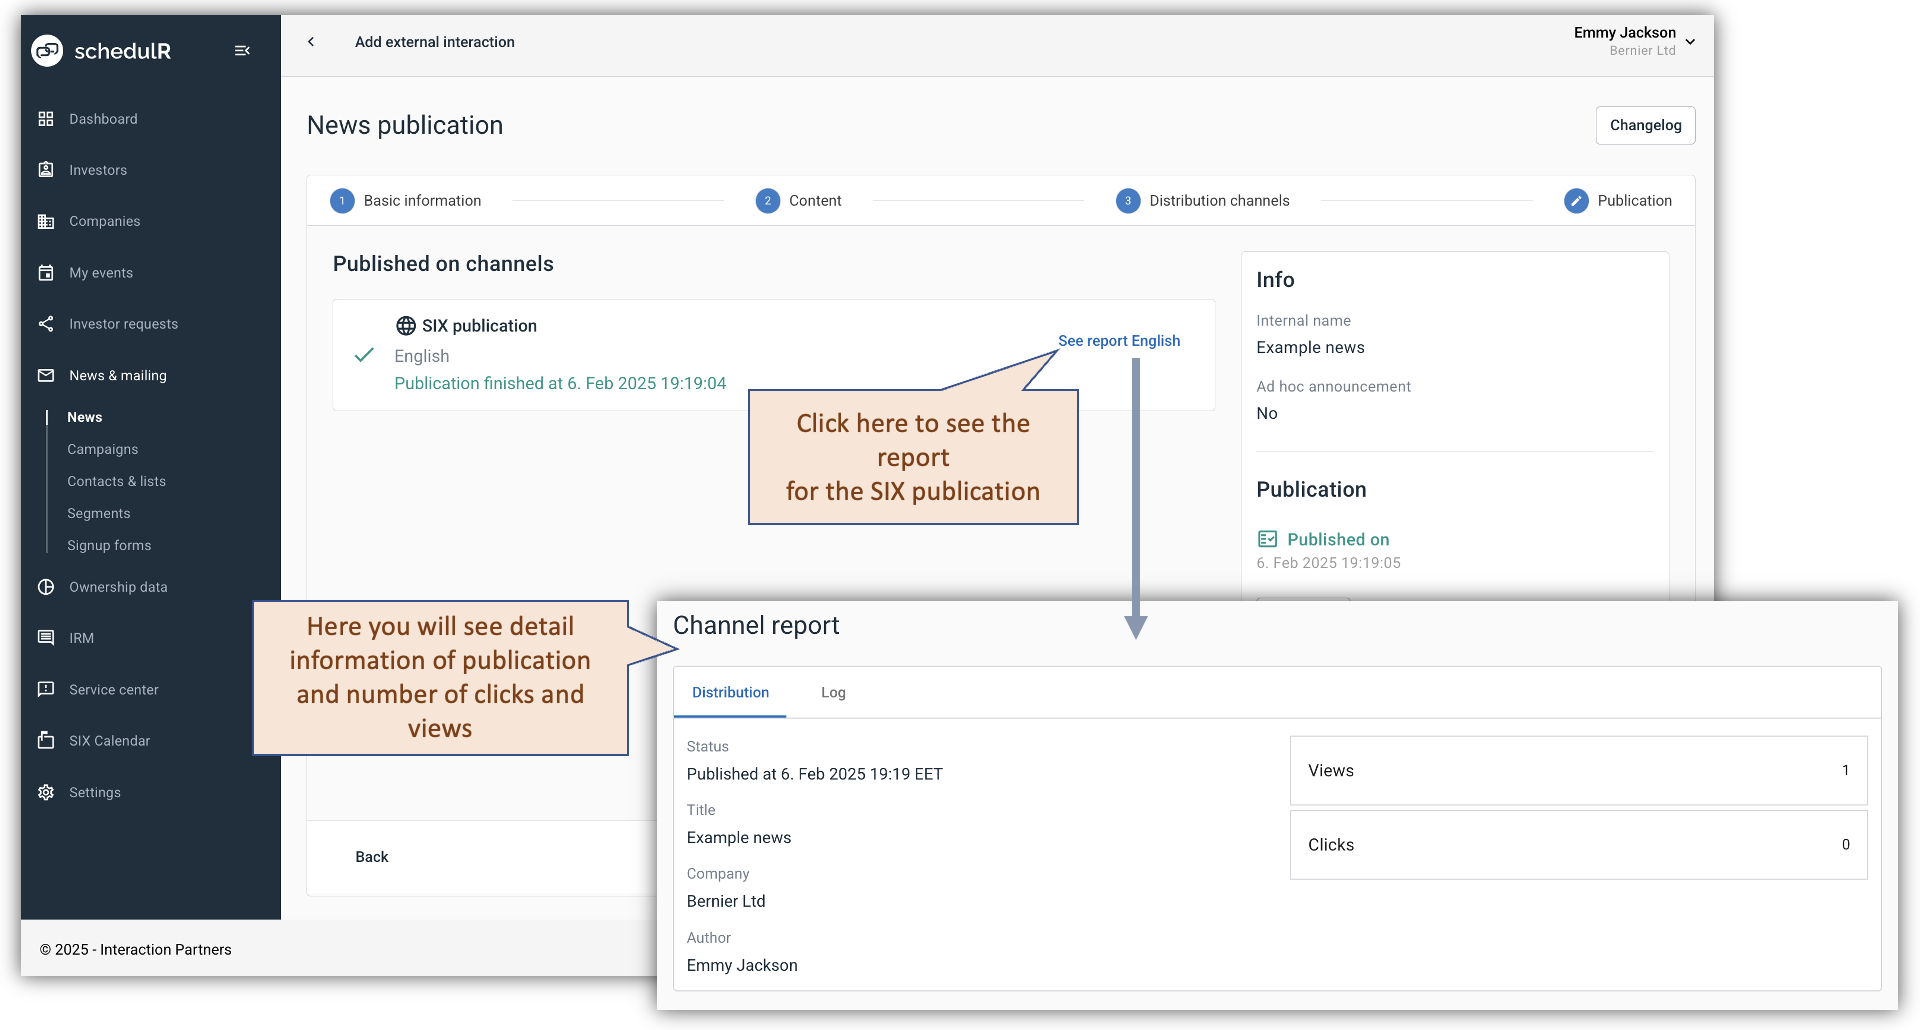
Task: Open Ownership data pie chart icon
Action: pyautogui.click(x=46, y=587)
